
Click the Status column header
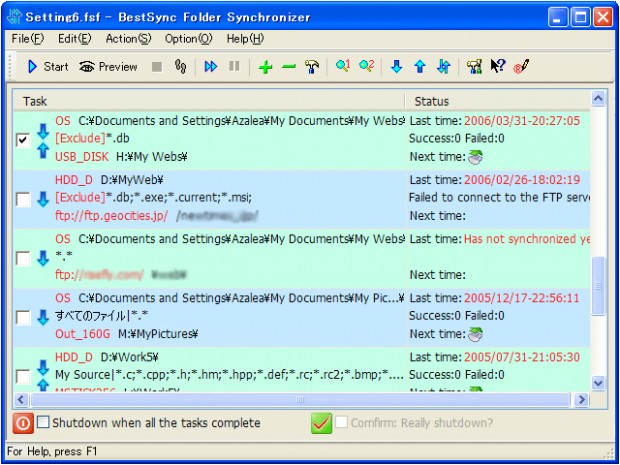pos(498,101)
